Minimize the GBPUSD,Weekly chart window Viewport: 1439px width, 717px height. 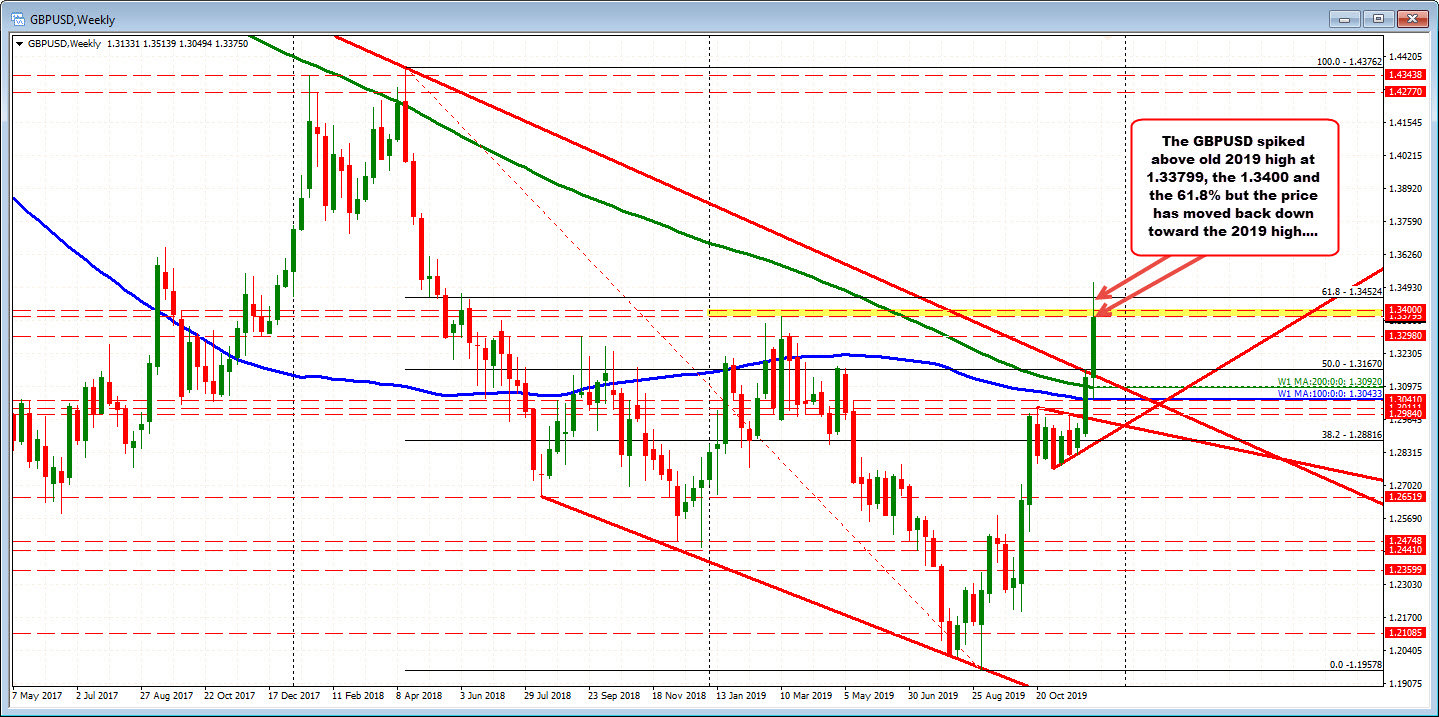coord(1347,18)
